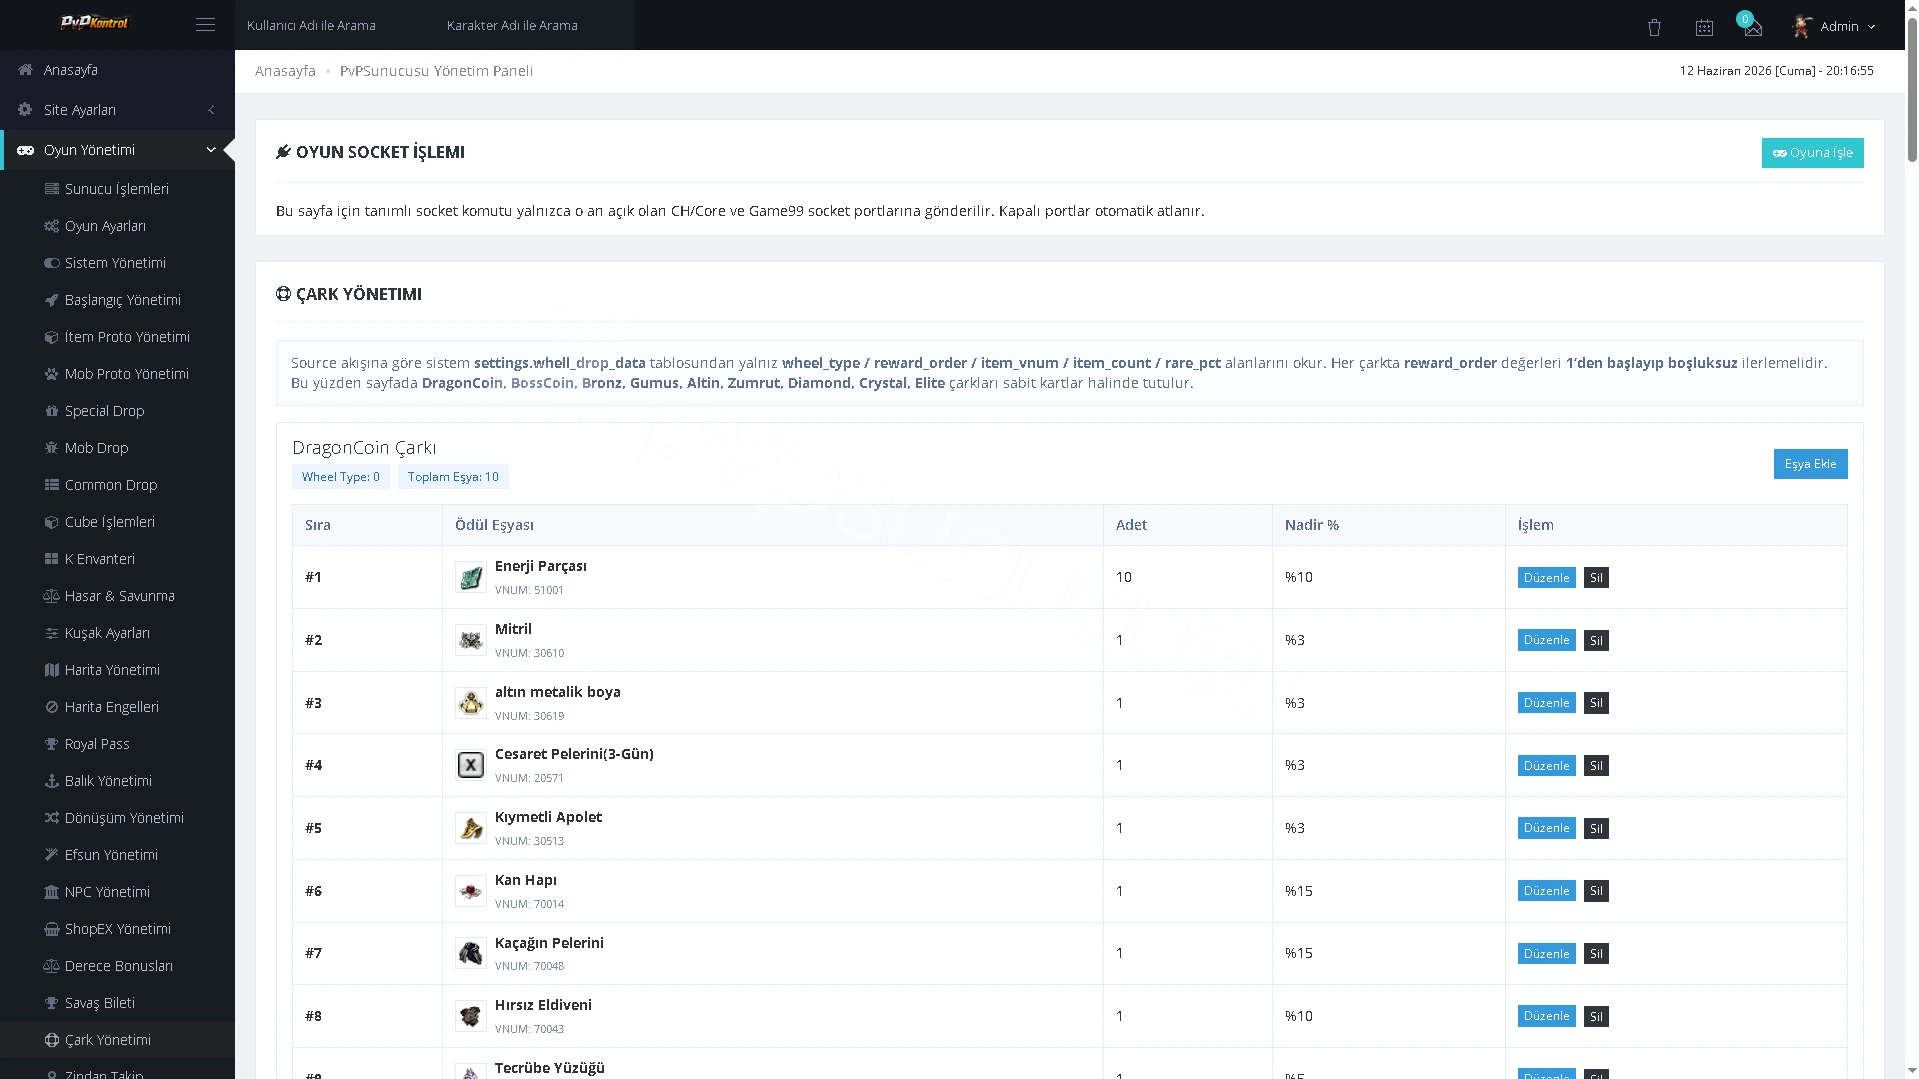Image resolution: width=1919 pixels, height=1079 pixels.
Task: Click the Hırsız Eldiveni item icon
Action: (x=470, y=1016)
